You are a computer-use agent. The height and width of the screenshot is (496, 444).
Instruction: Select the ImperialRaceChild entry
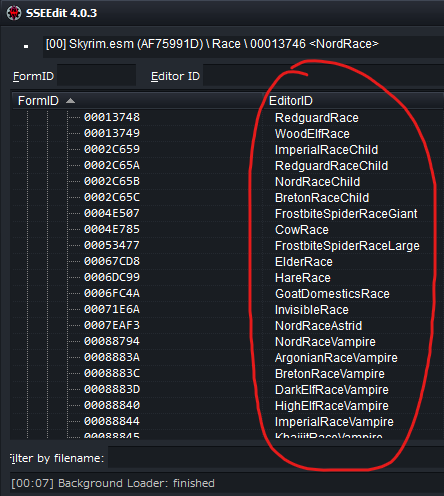(327, 150)
